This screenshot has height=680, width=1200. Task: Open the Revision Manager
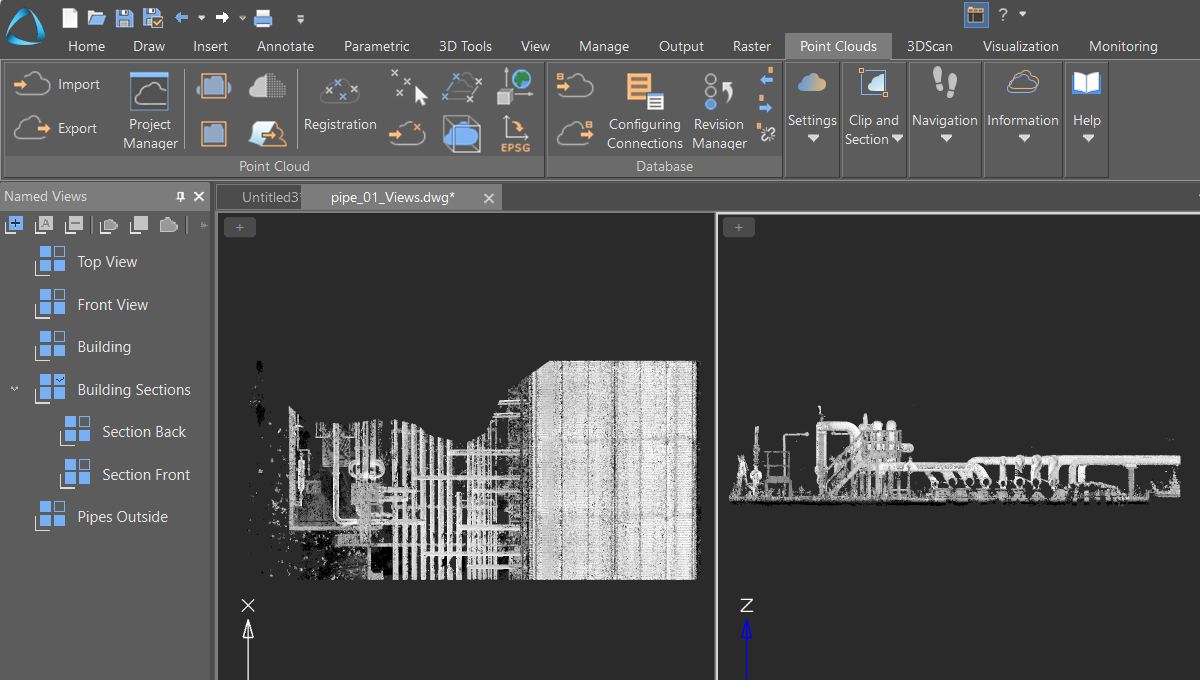pyautogui.click(x=719, y=110)
